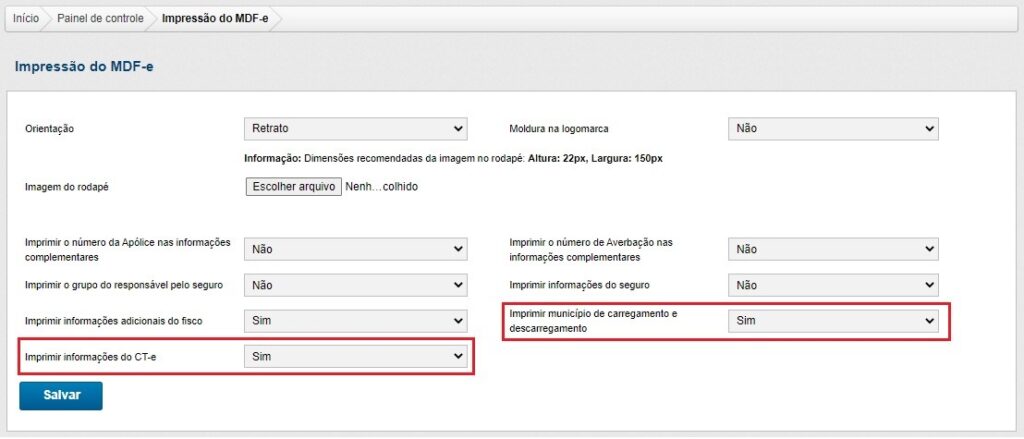Open the grupo do responsável pelo seguro dropdown
The height and width of the screenshot is (439, 1024).
[x=356, y=285]
